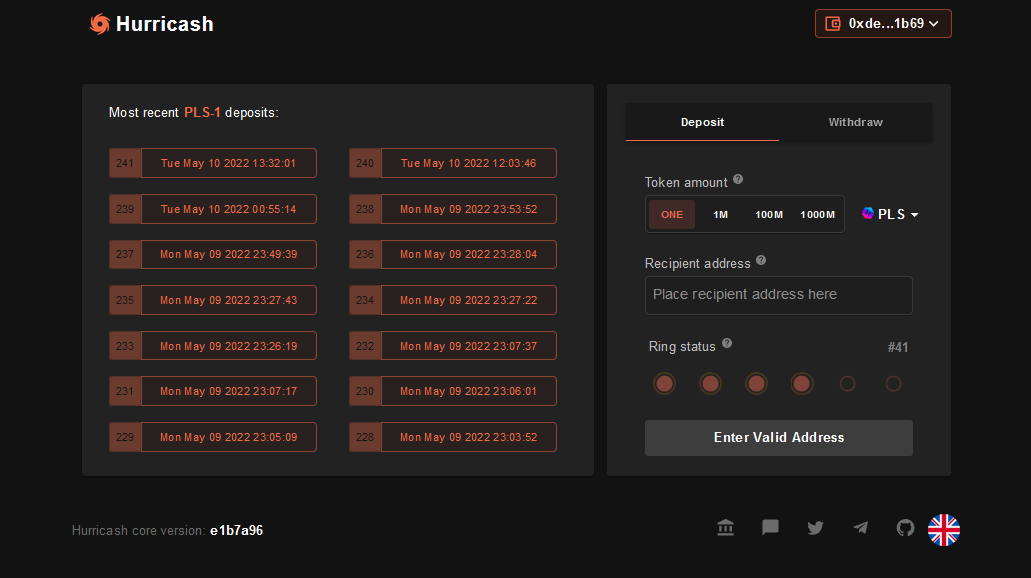Screen dimensions: 1031x578
Task: Click the wallet icon in address button
Action: [x=832, y=24]
